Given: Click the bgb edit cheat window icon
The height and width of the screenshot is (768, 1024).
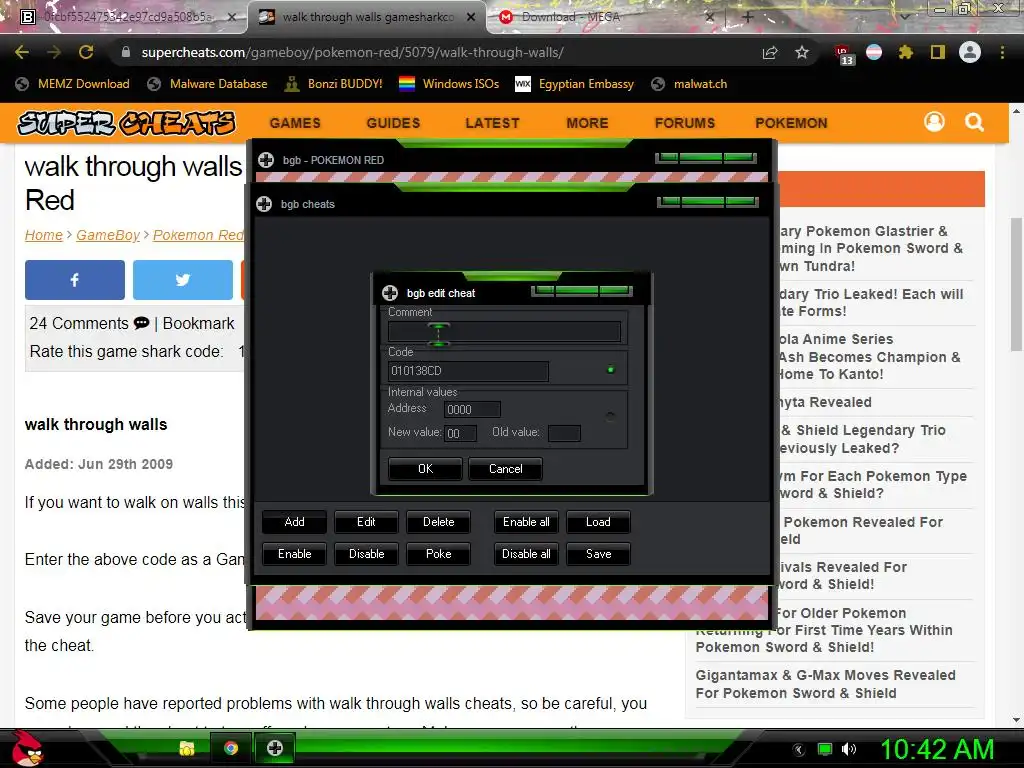Looking at the screenshot, I should [x=390, y=293].
